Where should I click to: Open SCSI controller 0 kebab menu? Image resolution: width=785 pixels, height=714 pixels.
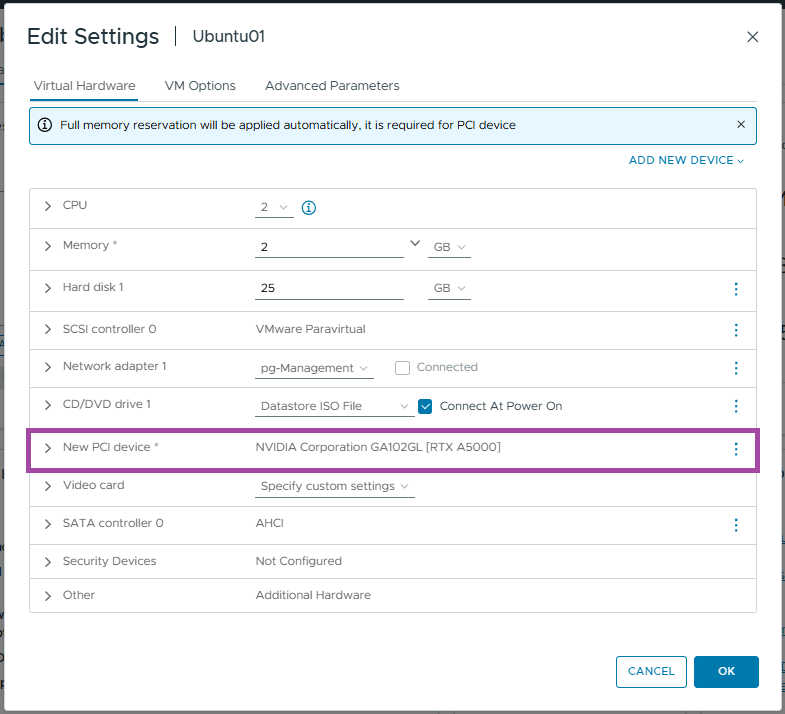coord(736,330)
